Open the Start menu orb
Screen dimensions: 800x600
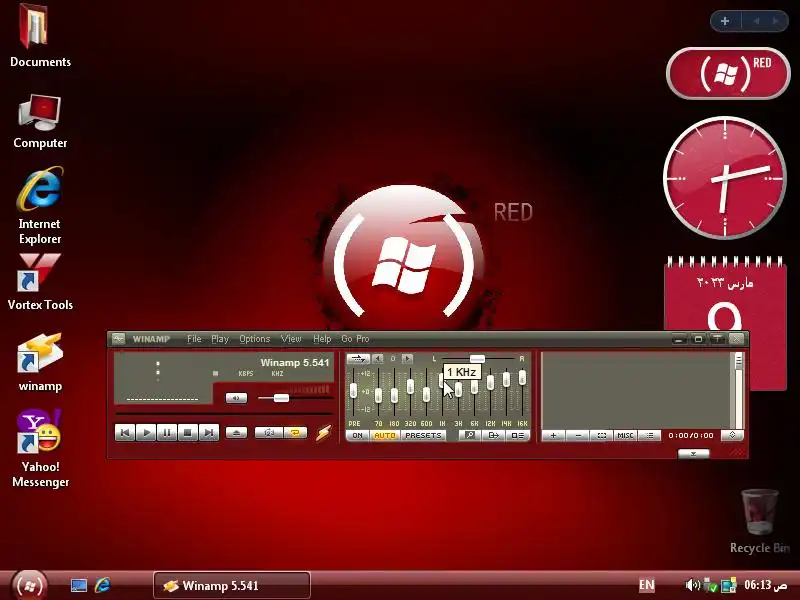[x=29, y=585]
